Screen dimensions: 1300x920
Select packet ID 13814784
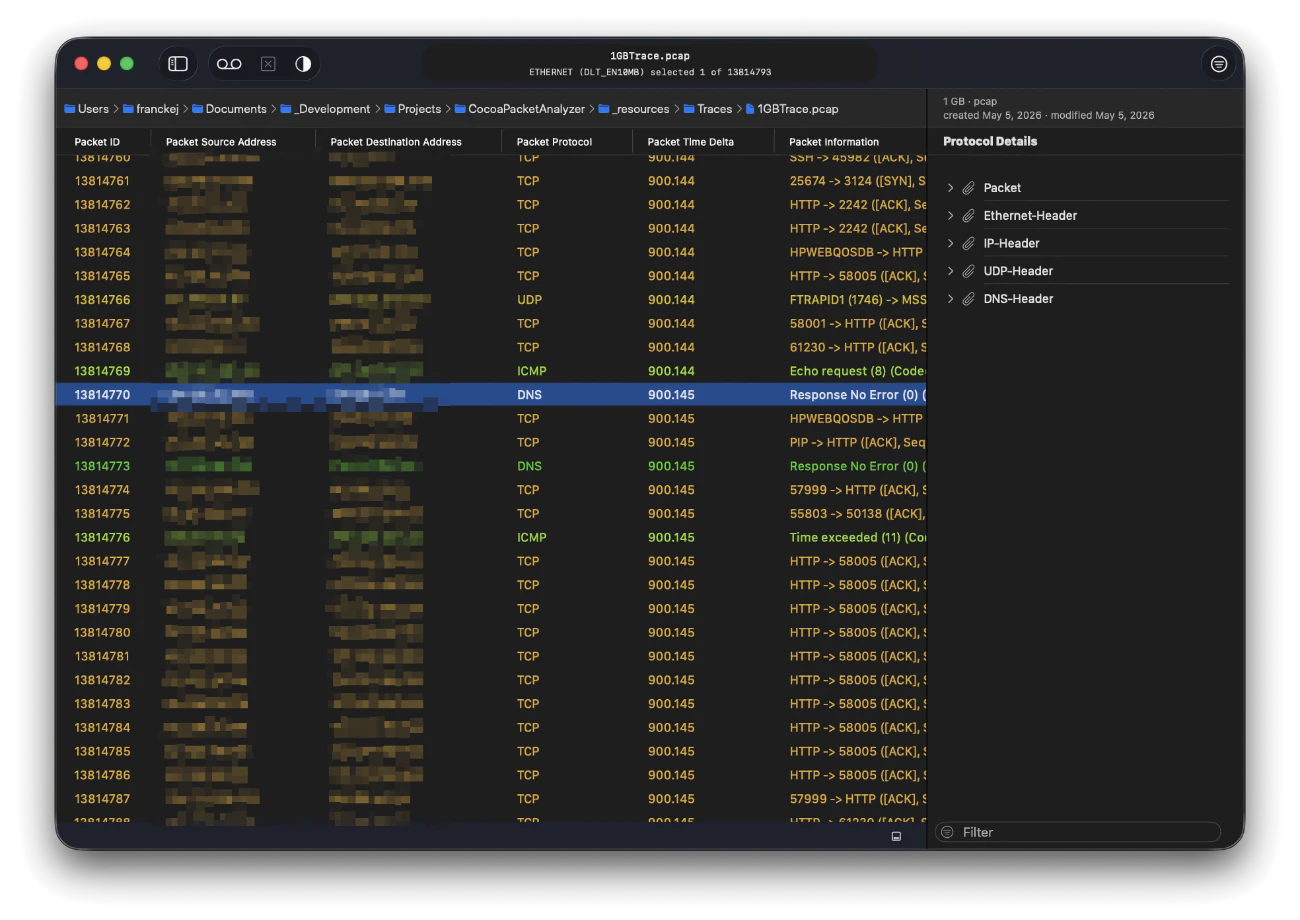click(x=102, y=727)
